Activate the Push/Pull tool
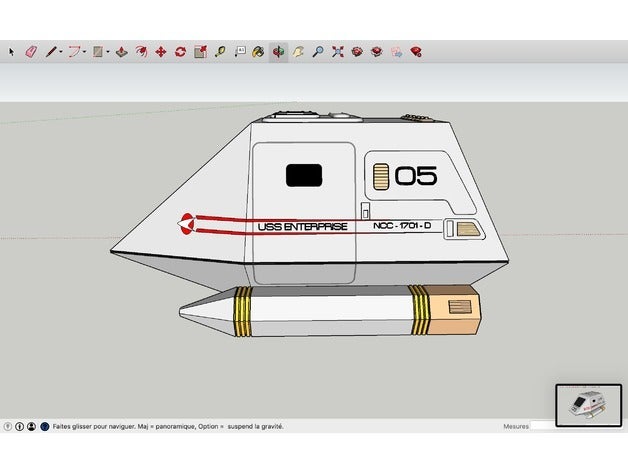628x472 pixels. pos(122,52)
